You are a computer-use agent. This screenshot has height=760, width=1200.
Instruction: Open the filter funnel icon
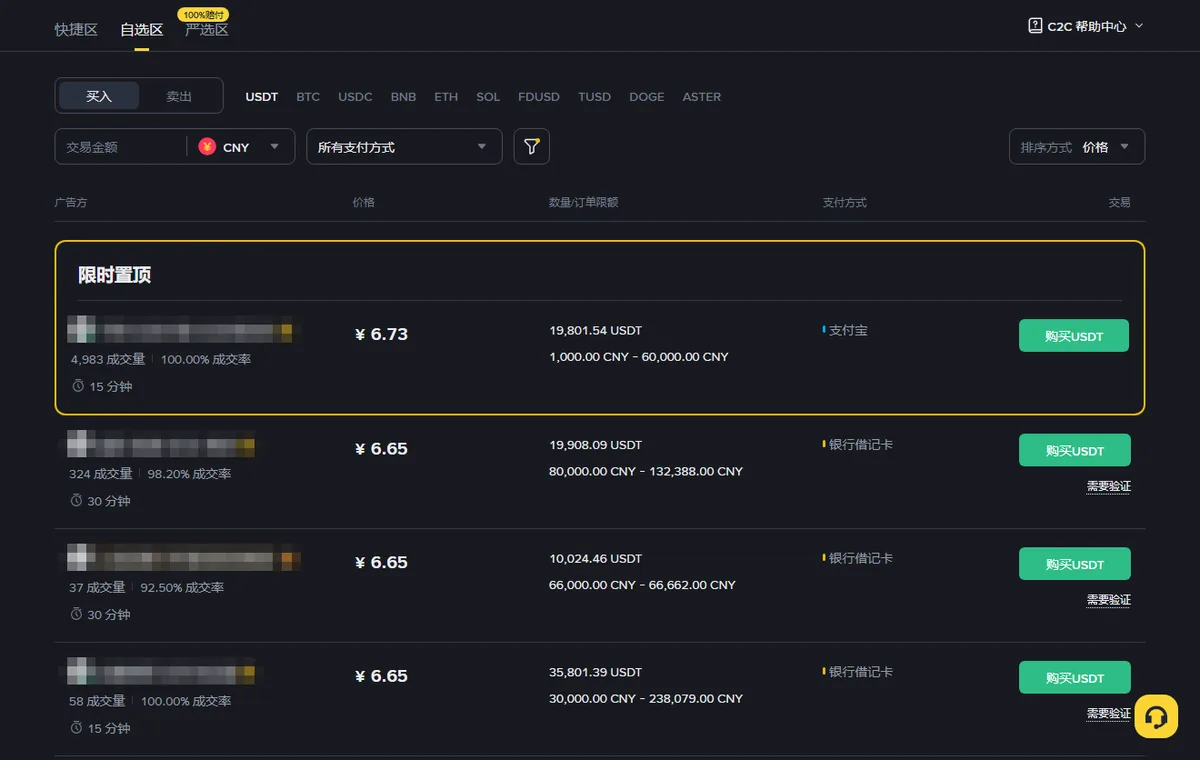coord(532,147)
